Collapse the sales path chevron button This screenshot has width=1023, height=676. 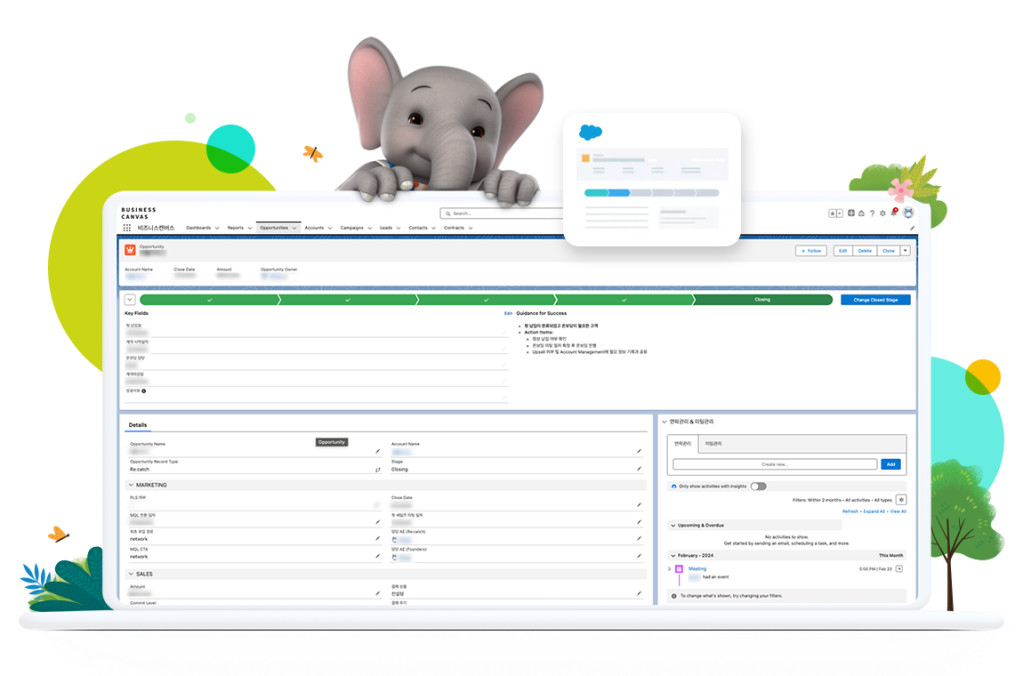pyautogui.click(x=130, y=299)
